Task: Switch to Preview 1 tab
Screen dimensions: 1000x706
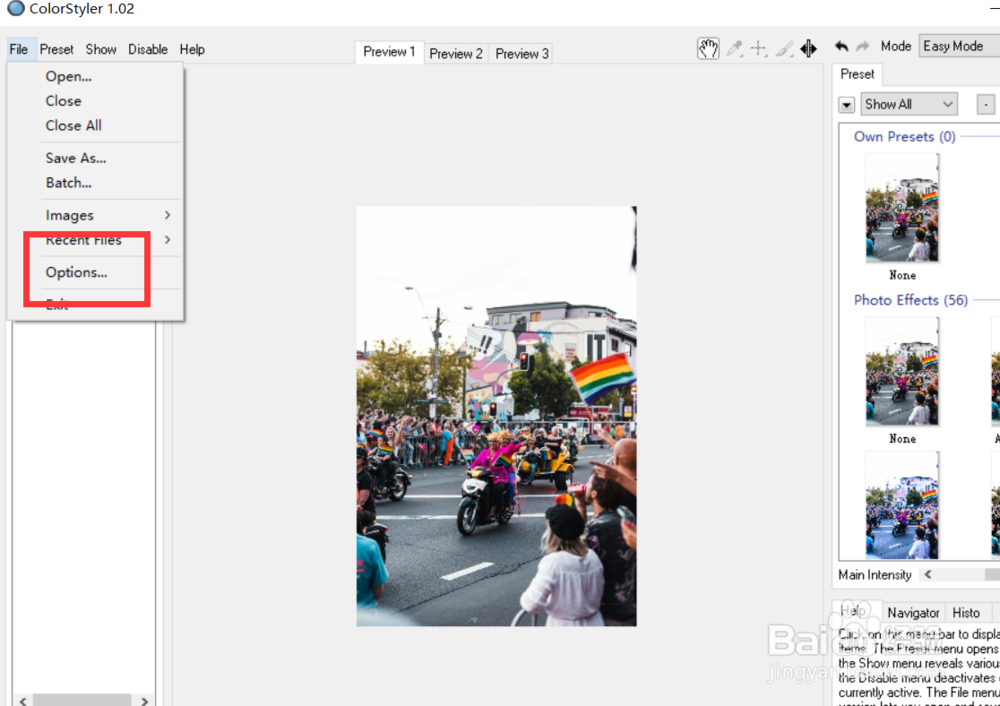Action: pyautogui.click(x=389, y=52)
